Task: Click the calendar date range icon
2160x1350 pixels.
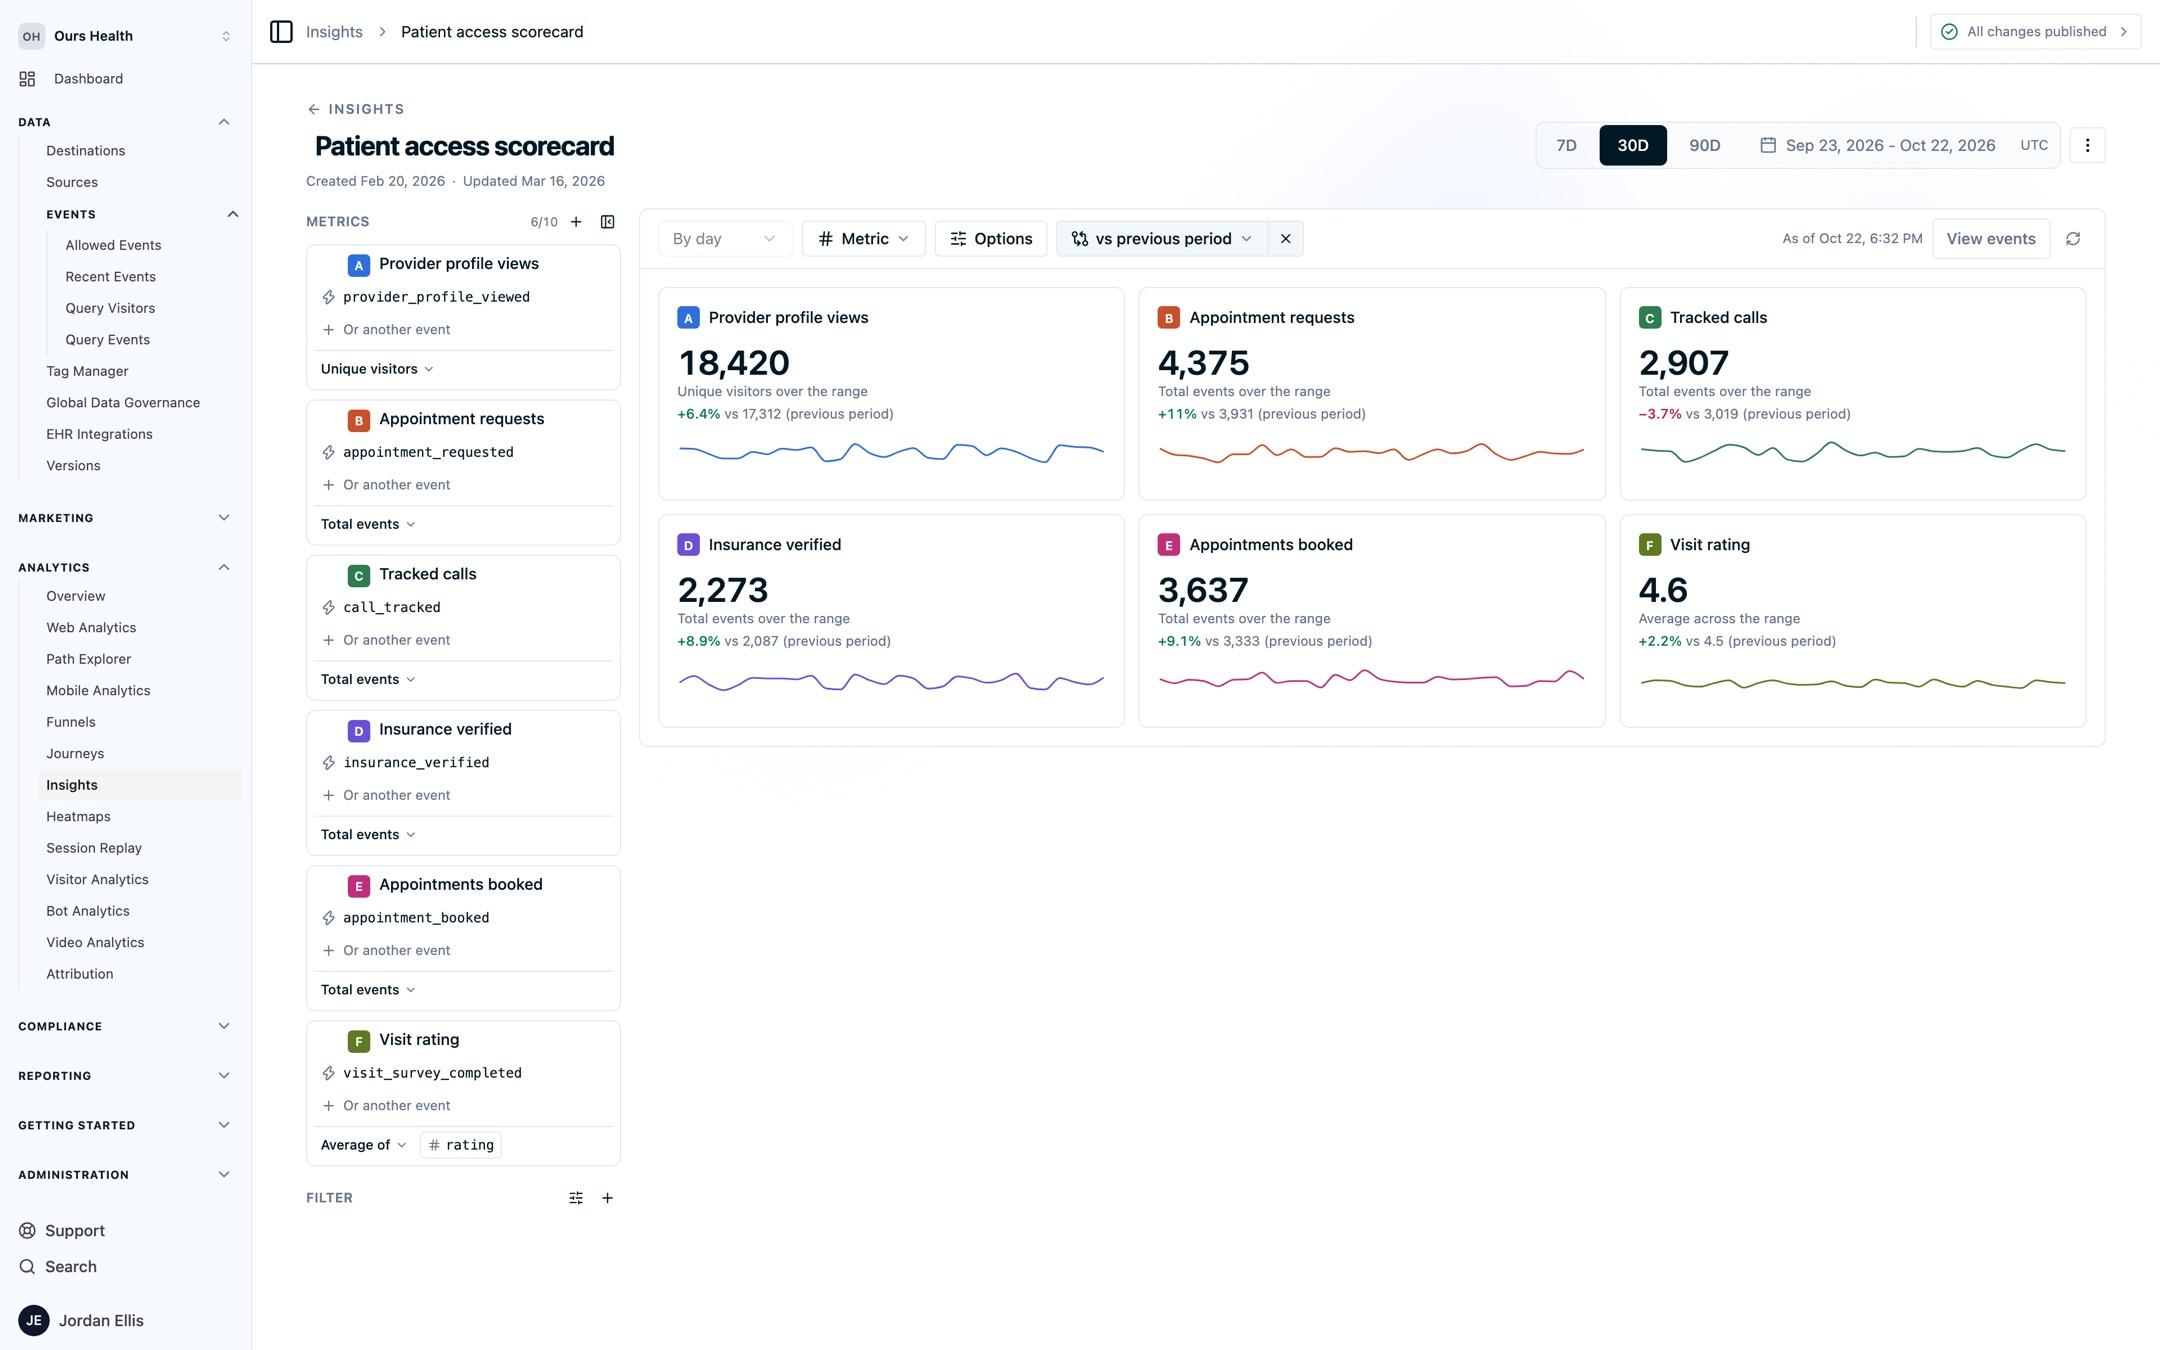Action: (1768, 146)
